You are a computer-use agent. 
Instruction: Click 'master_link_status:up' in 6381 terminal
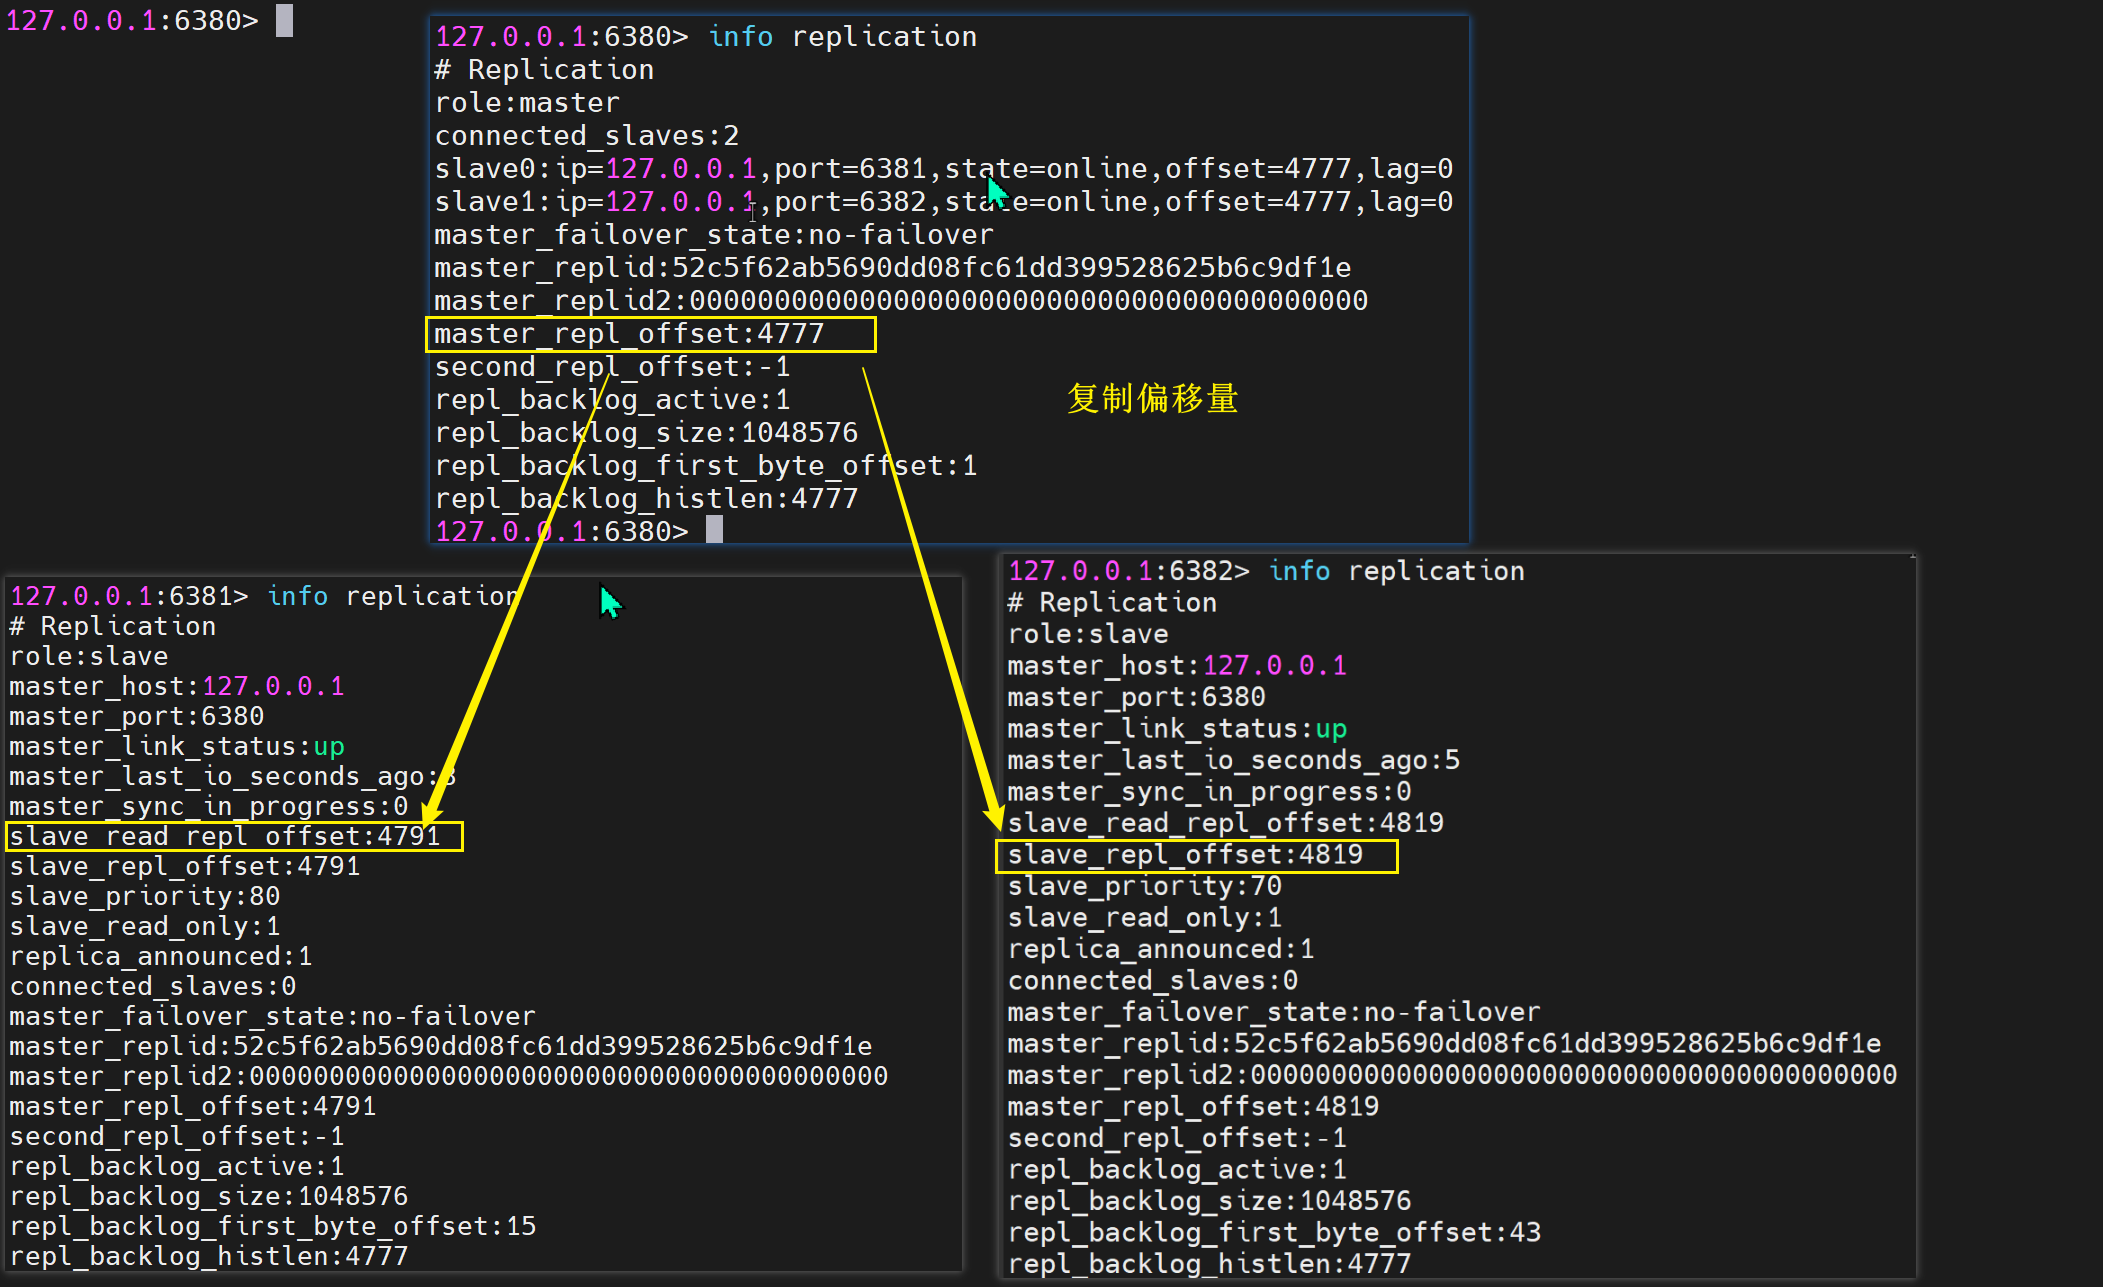[x=177, y=746]
